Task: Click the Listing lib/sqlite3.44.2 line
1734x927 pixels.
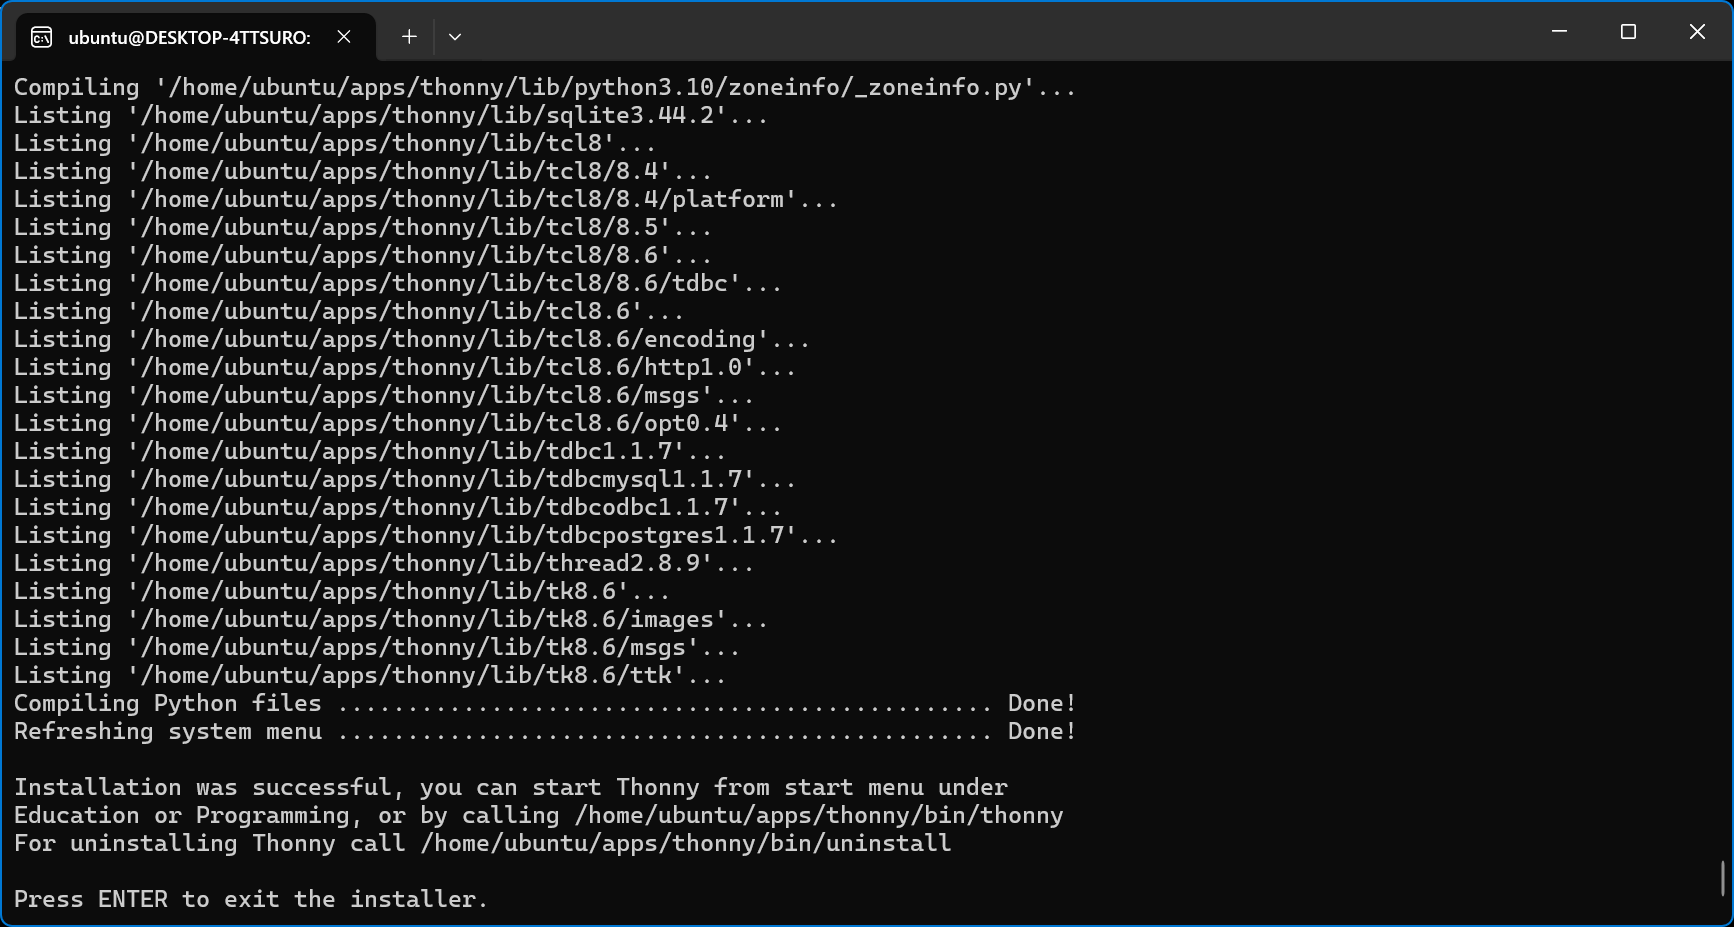Action: 391,115
